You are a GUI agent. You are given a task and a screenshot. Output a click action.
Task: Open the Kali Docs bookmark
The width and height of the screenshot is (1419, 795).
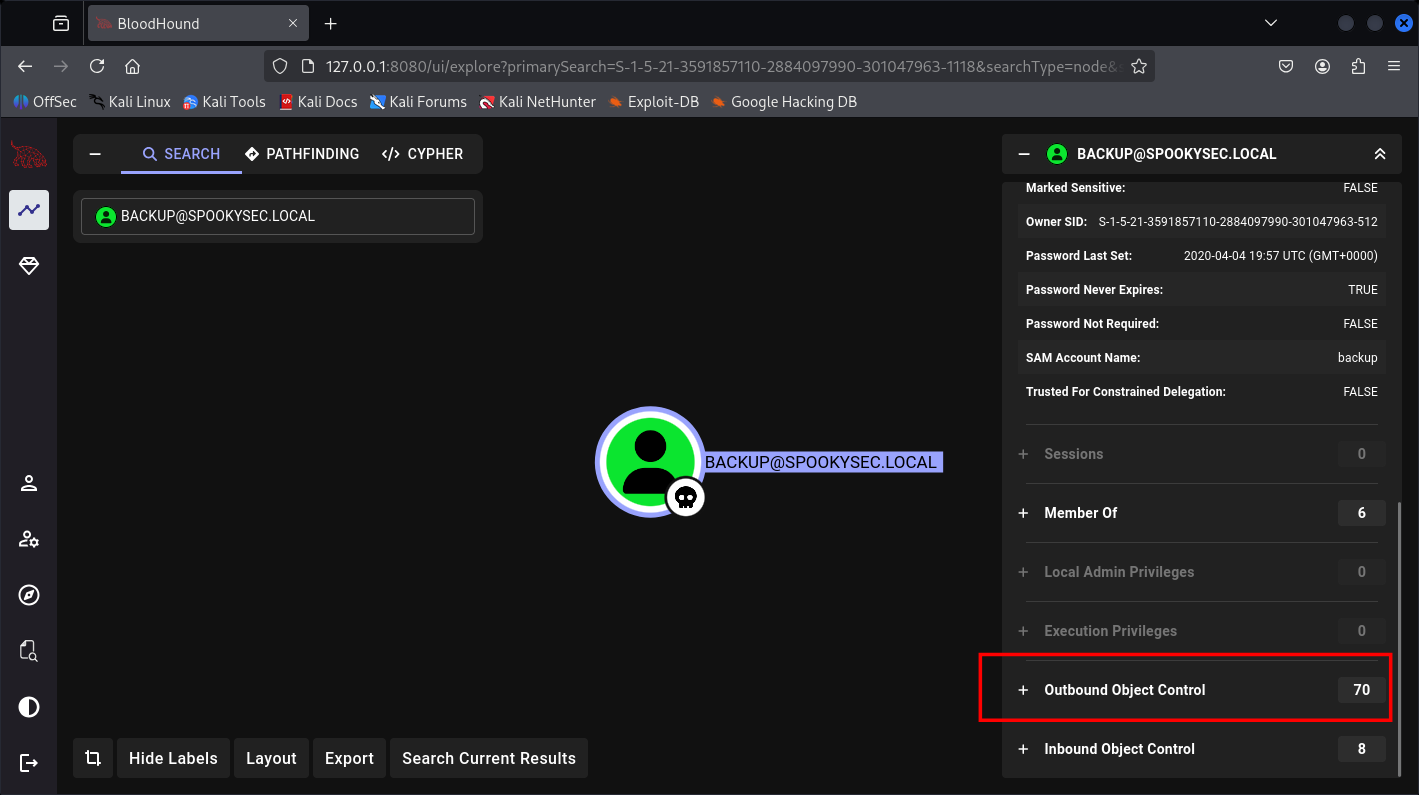[x=318, y=101]
